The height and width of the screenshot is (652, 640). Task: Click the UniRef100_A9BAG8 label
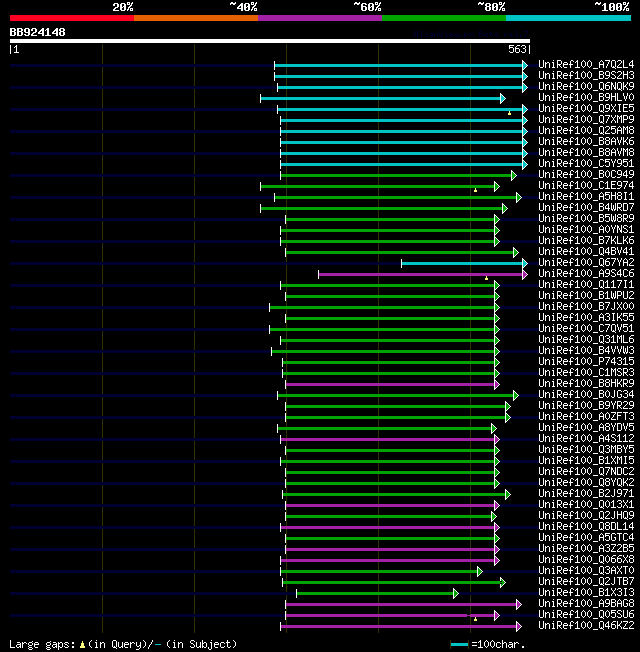pos(586,603)
